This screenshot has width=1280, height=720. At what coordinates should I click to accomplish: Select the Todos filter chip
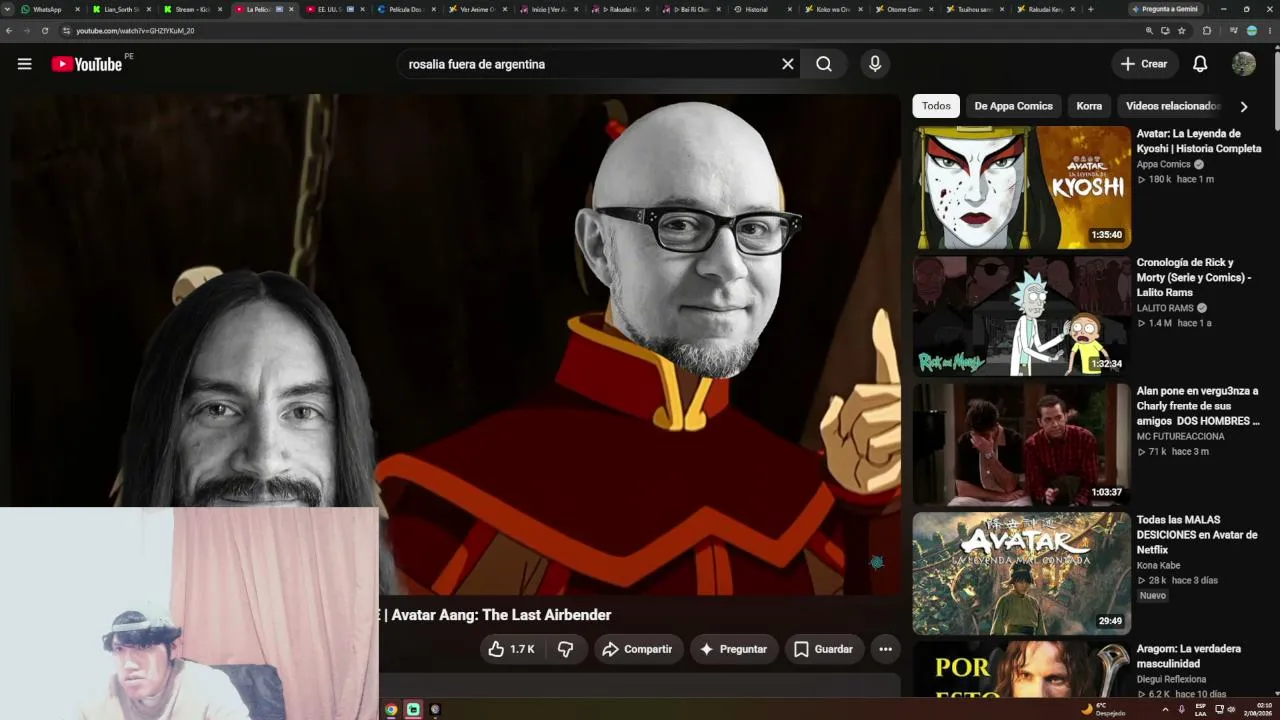click(x=936, y=106)
